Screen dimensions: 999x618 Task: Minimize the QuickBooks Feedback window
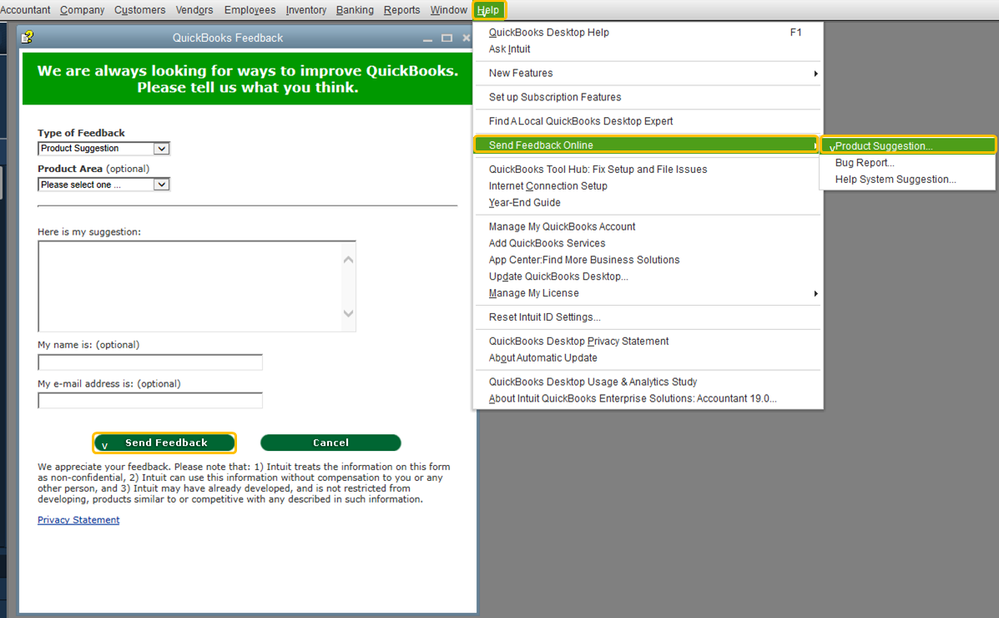[x=428, y=38]
